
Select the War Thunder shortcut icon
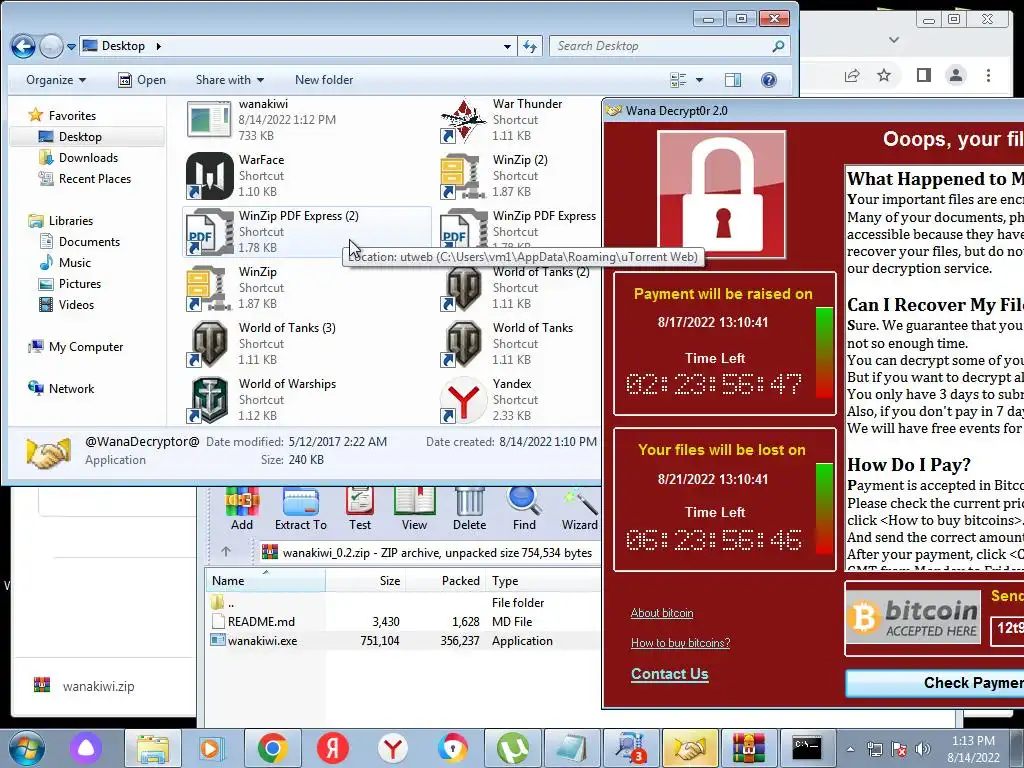point(463,120)
